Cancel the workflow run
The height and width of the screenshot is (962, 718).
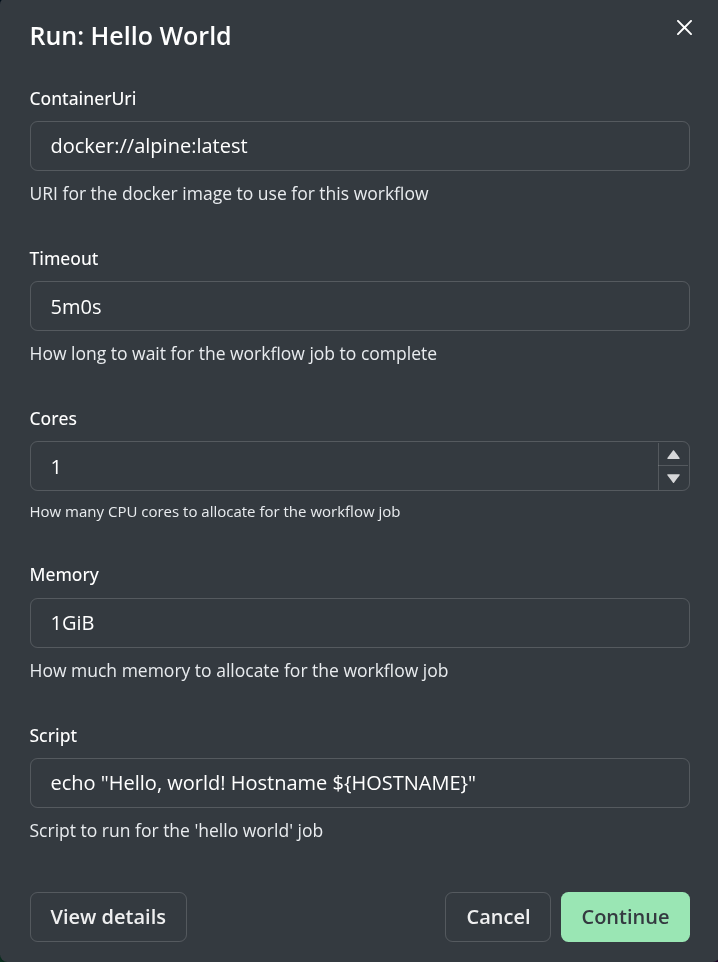tap(498, 916)
